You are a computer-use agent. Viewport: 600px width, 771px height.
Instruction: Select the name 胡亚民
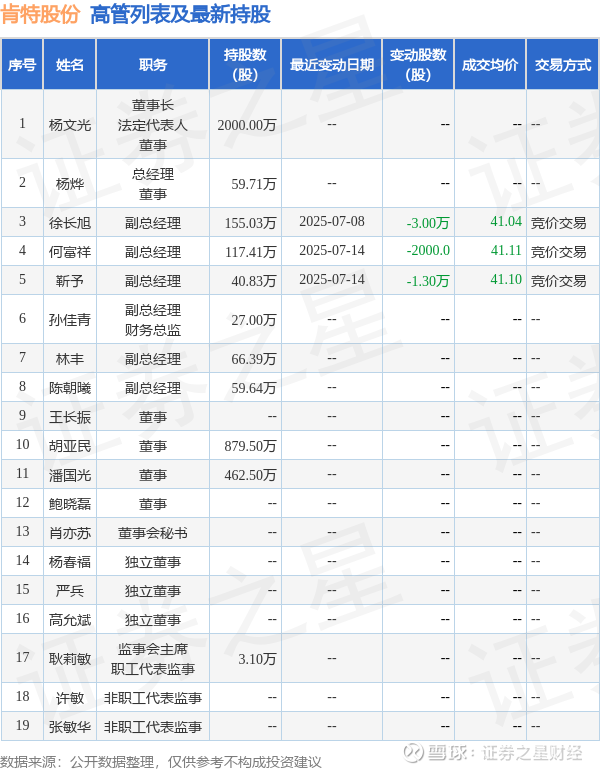click(x=70, y=446)
